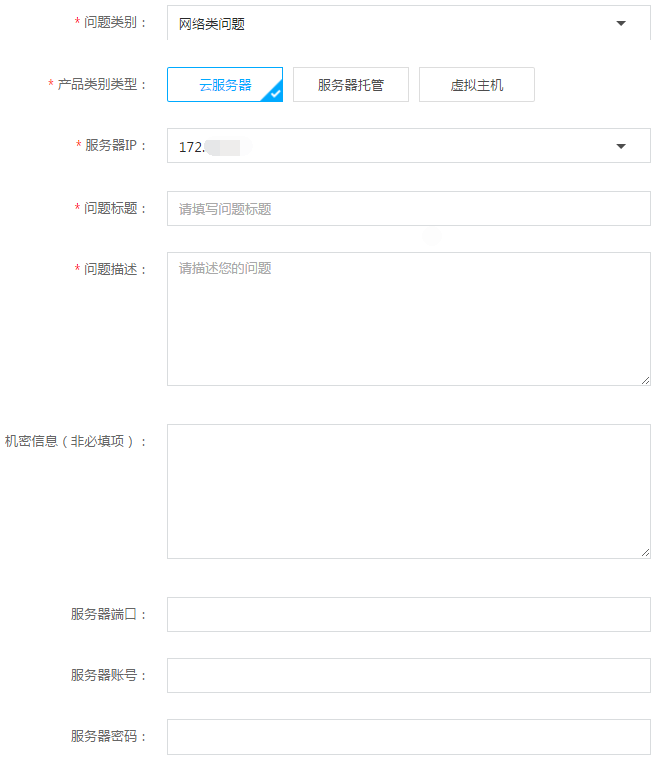Focus the 服务器密码 input field
This screenshot has width=661, height=765.
point(409,737)
